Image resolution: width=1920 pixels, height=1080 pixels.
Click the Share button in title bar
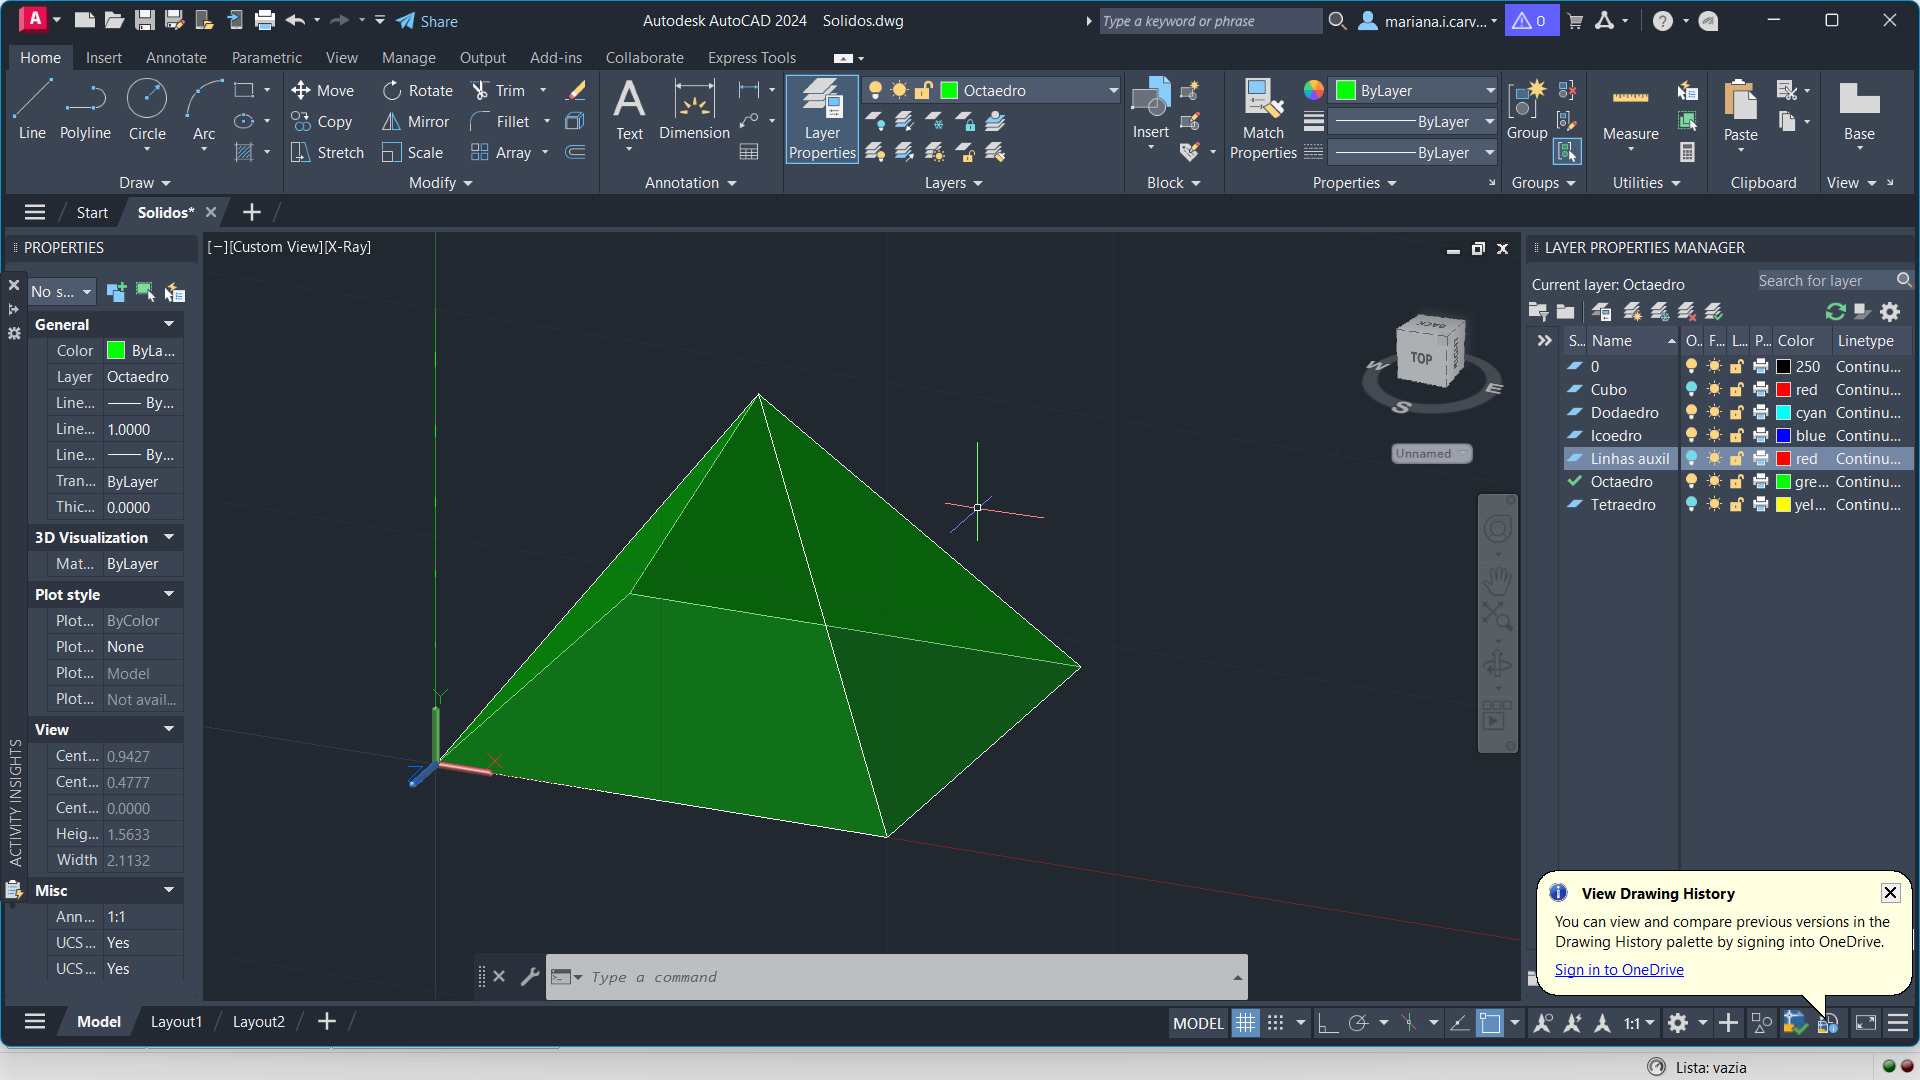click(x=427, y=21)
